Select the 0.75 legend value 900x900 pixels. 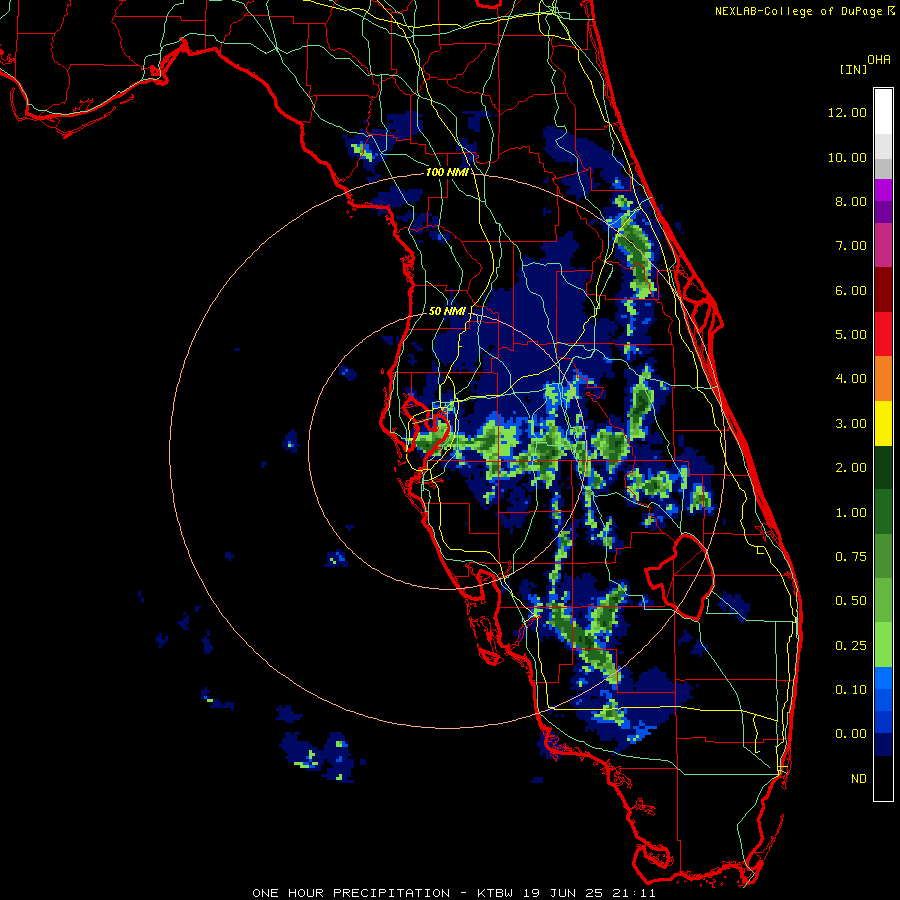(851, 557)
